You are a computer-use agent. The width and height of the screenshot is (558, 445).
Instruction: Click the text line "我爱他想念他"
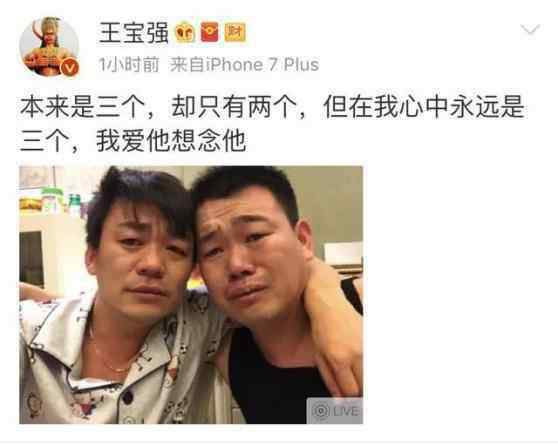171,141
